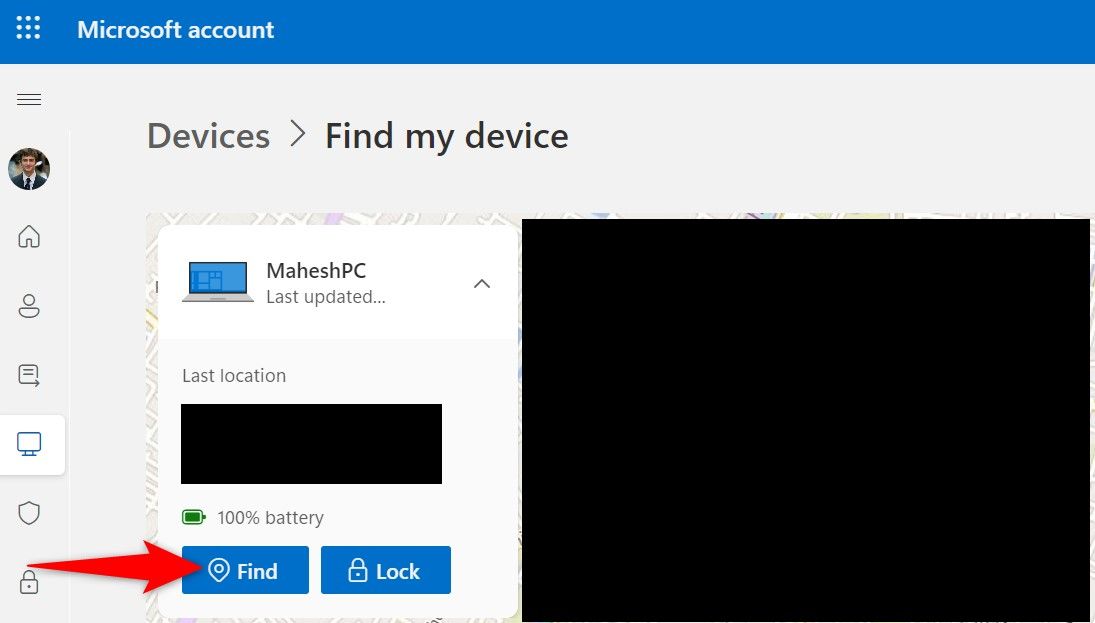Image resolution: width=1095 pixels, height=623 pixels.
Task: Click the Microsoft account header title
Action: tap(175, 29)
